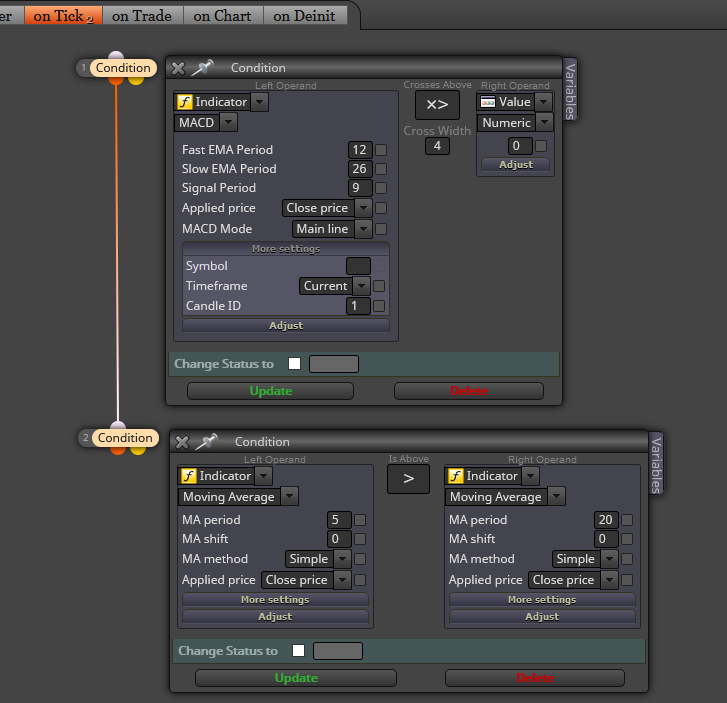This screenshot has height=703, width=727.
Task: Click the Value type icon in Right Operand
Action: tap(488, 102)
